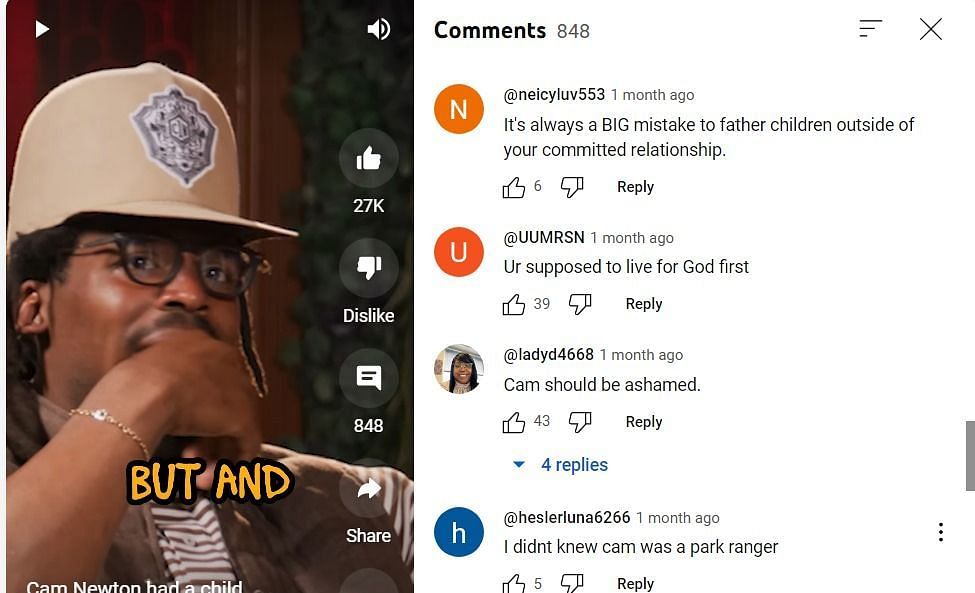Dislike the 'Cam should be ashamed' comment
Image resolution: width=975 pixels, height=593 pixels.
580,421
